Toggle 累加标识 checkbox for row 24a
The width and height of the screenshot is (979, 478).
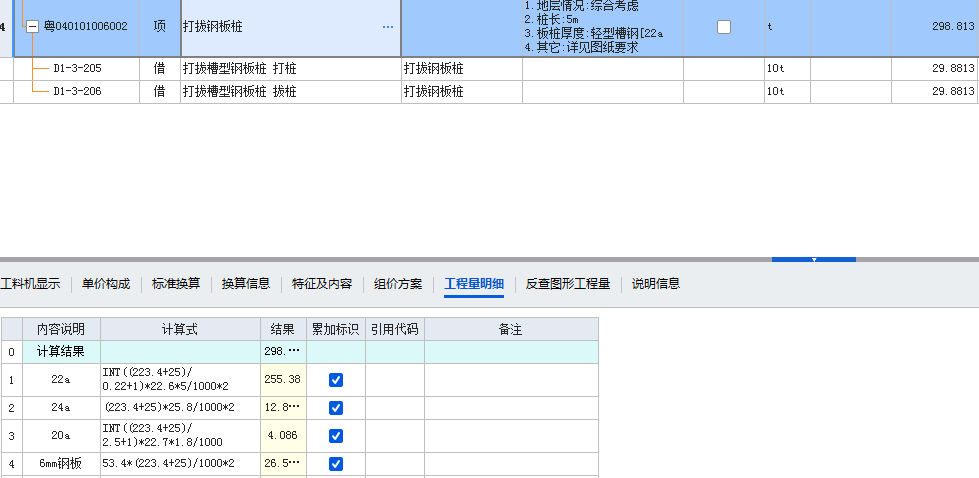point(336,408)
